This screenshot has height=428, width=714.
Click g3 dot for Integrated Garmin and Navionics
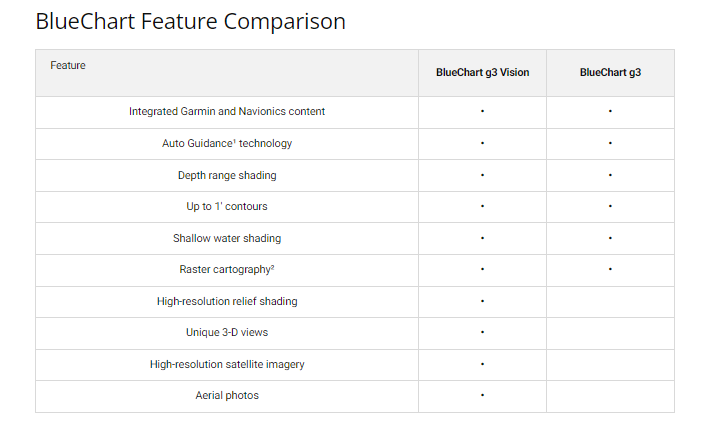coord(610,112)
